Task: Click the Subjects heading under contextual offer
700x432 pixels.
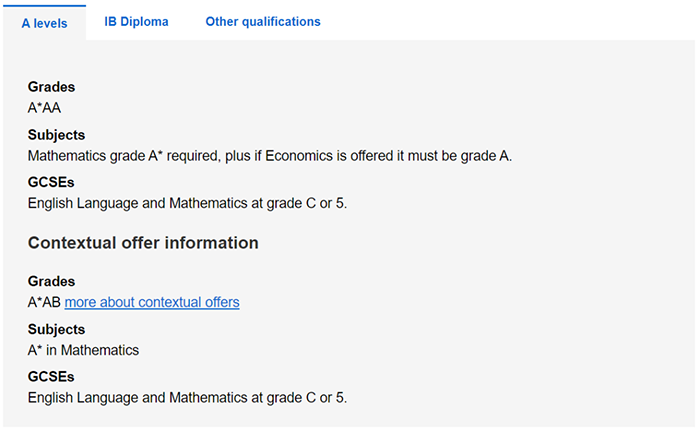Action: coord(56,329)
